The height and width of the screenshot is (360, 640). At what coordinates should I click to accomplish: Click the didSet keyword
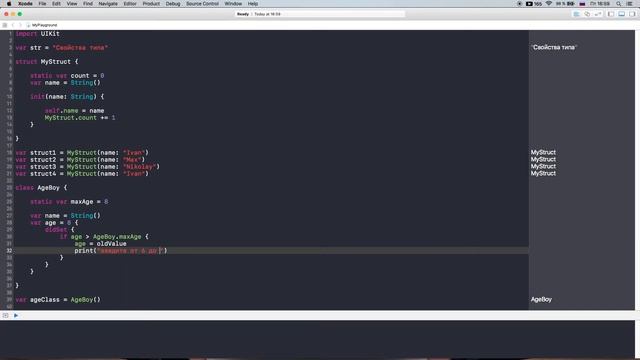(x=56, y=230)
